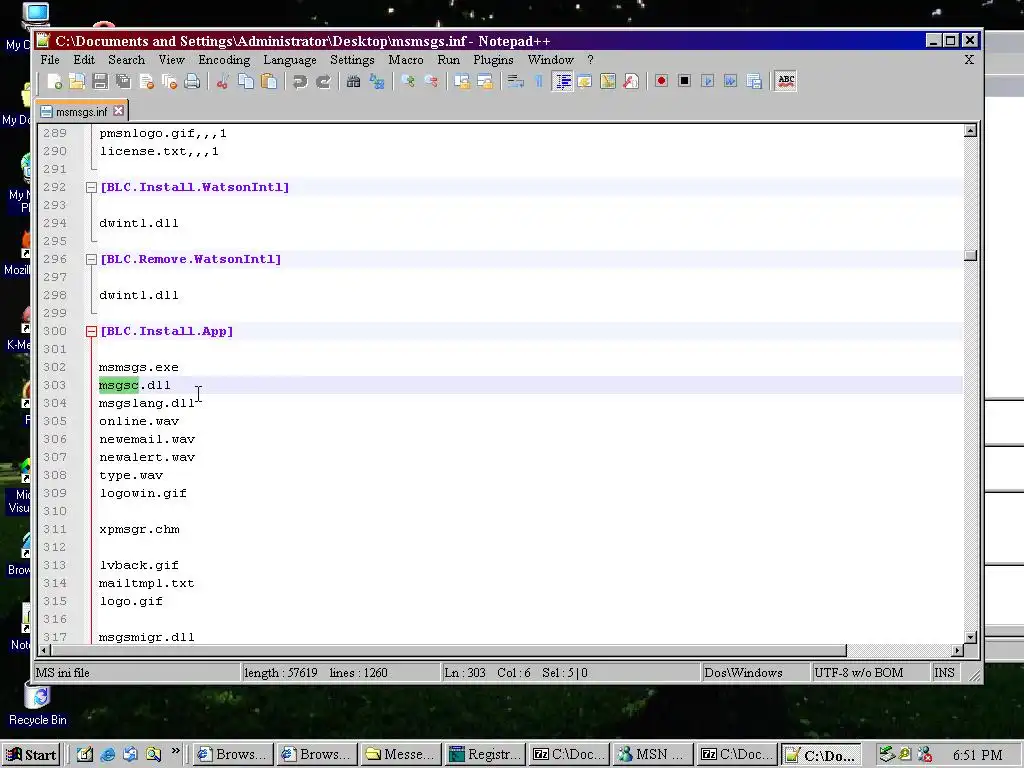Save the file using the toolbar Save icon
This screenshot has width=1024, height=768.
pyautogui.click(x=100, y=82)
